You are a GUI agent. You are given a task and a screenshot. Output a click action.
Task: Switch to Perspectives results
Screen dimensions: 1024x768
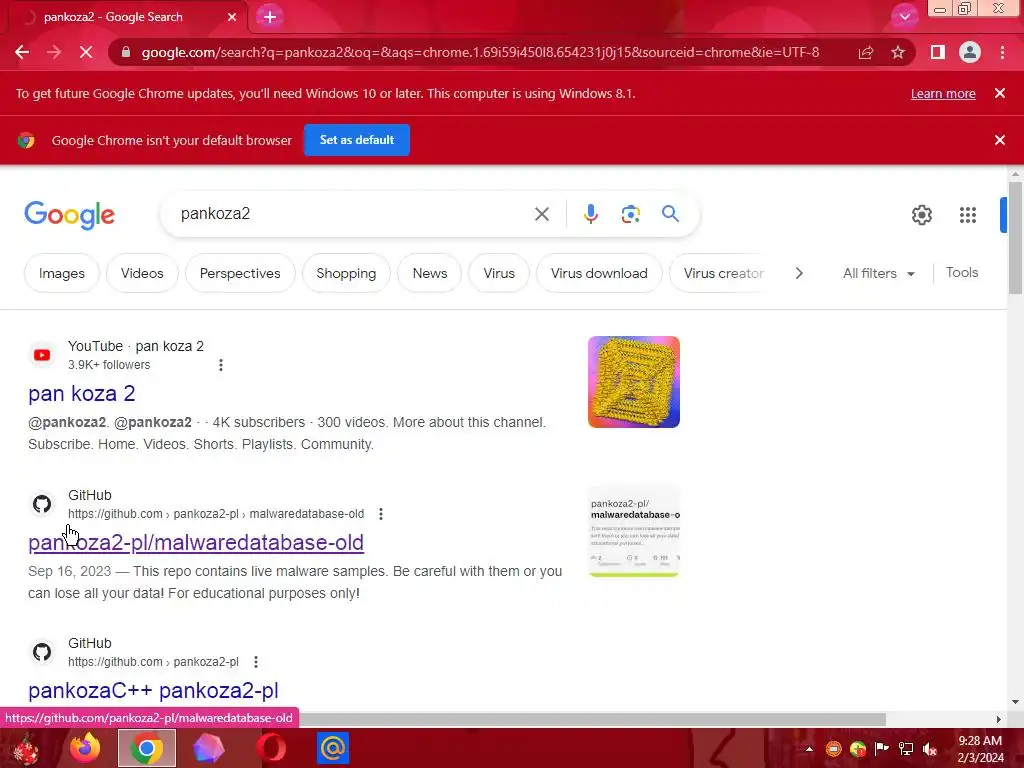240,273
